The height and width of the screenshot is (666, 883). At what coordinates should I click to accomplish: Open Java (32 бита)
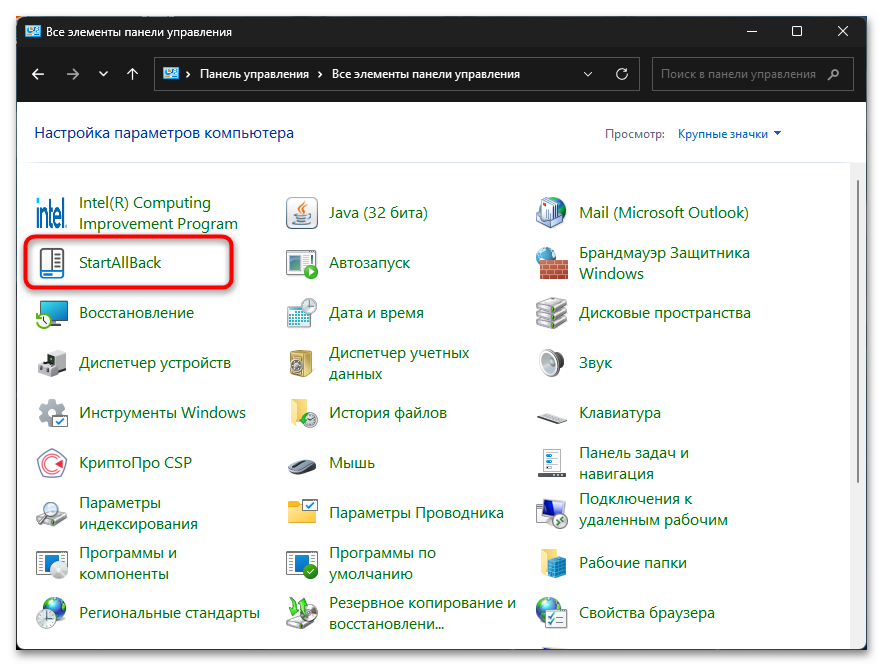tap(377, 212)
